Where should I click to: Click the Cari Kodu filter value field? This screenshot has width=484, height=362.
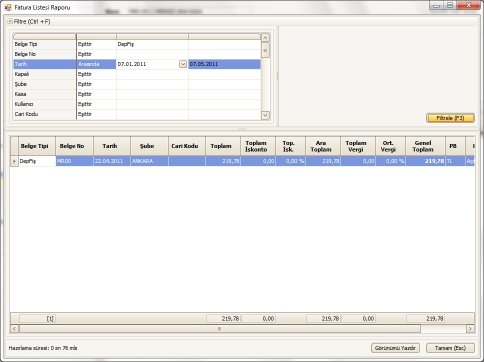(152, 114)
